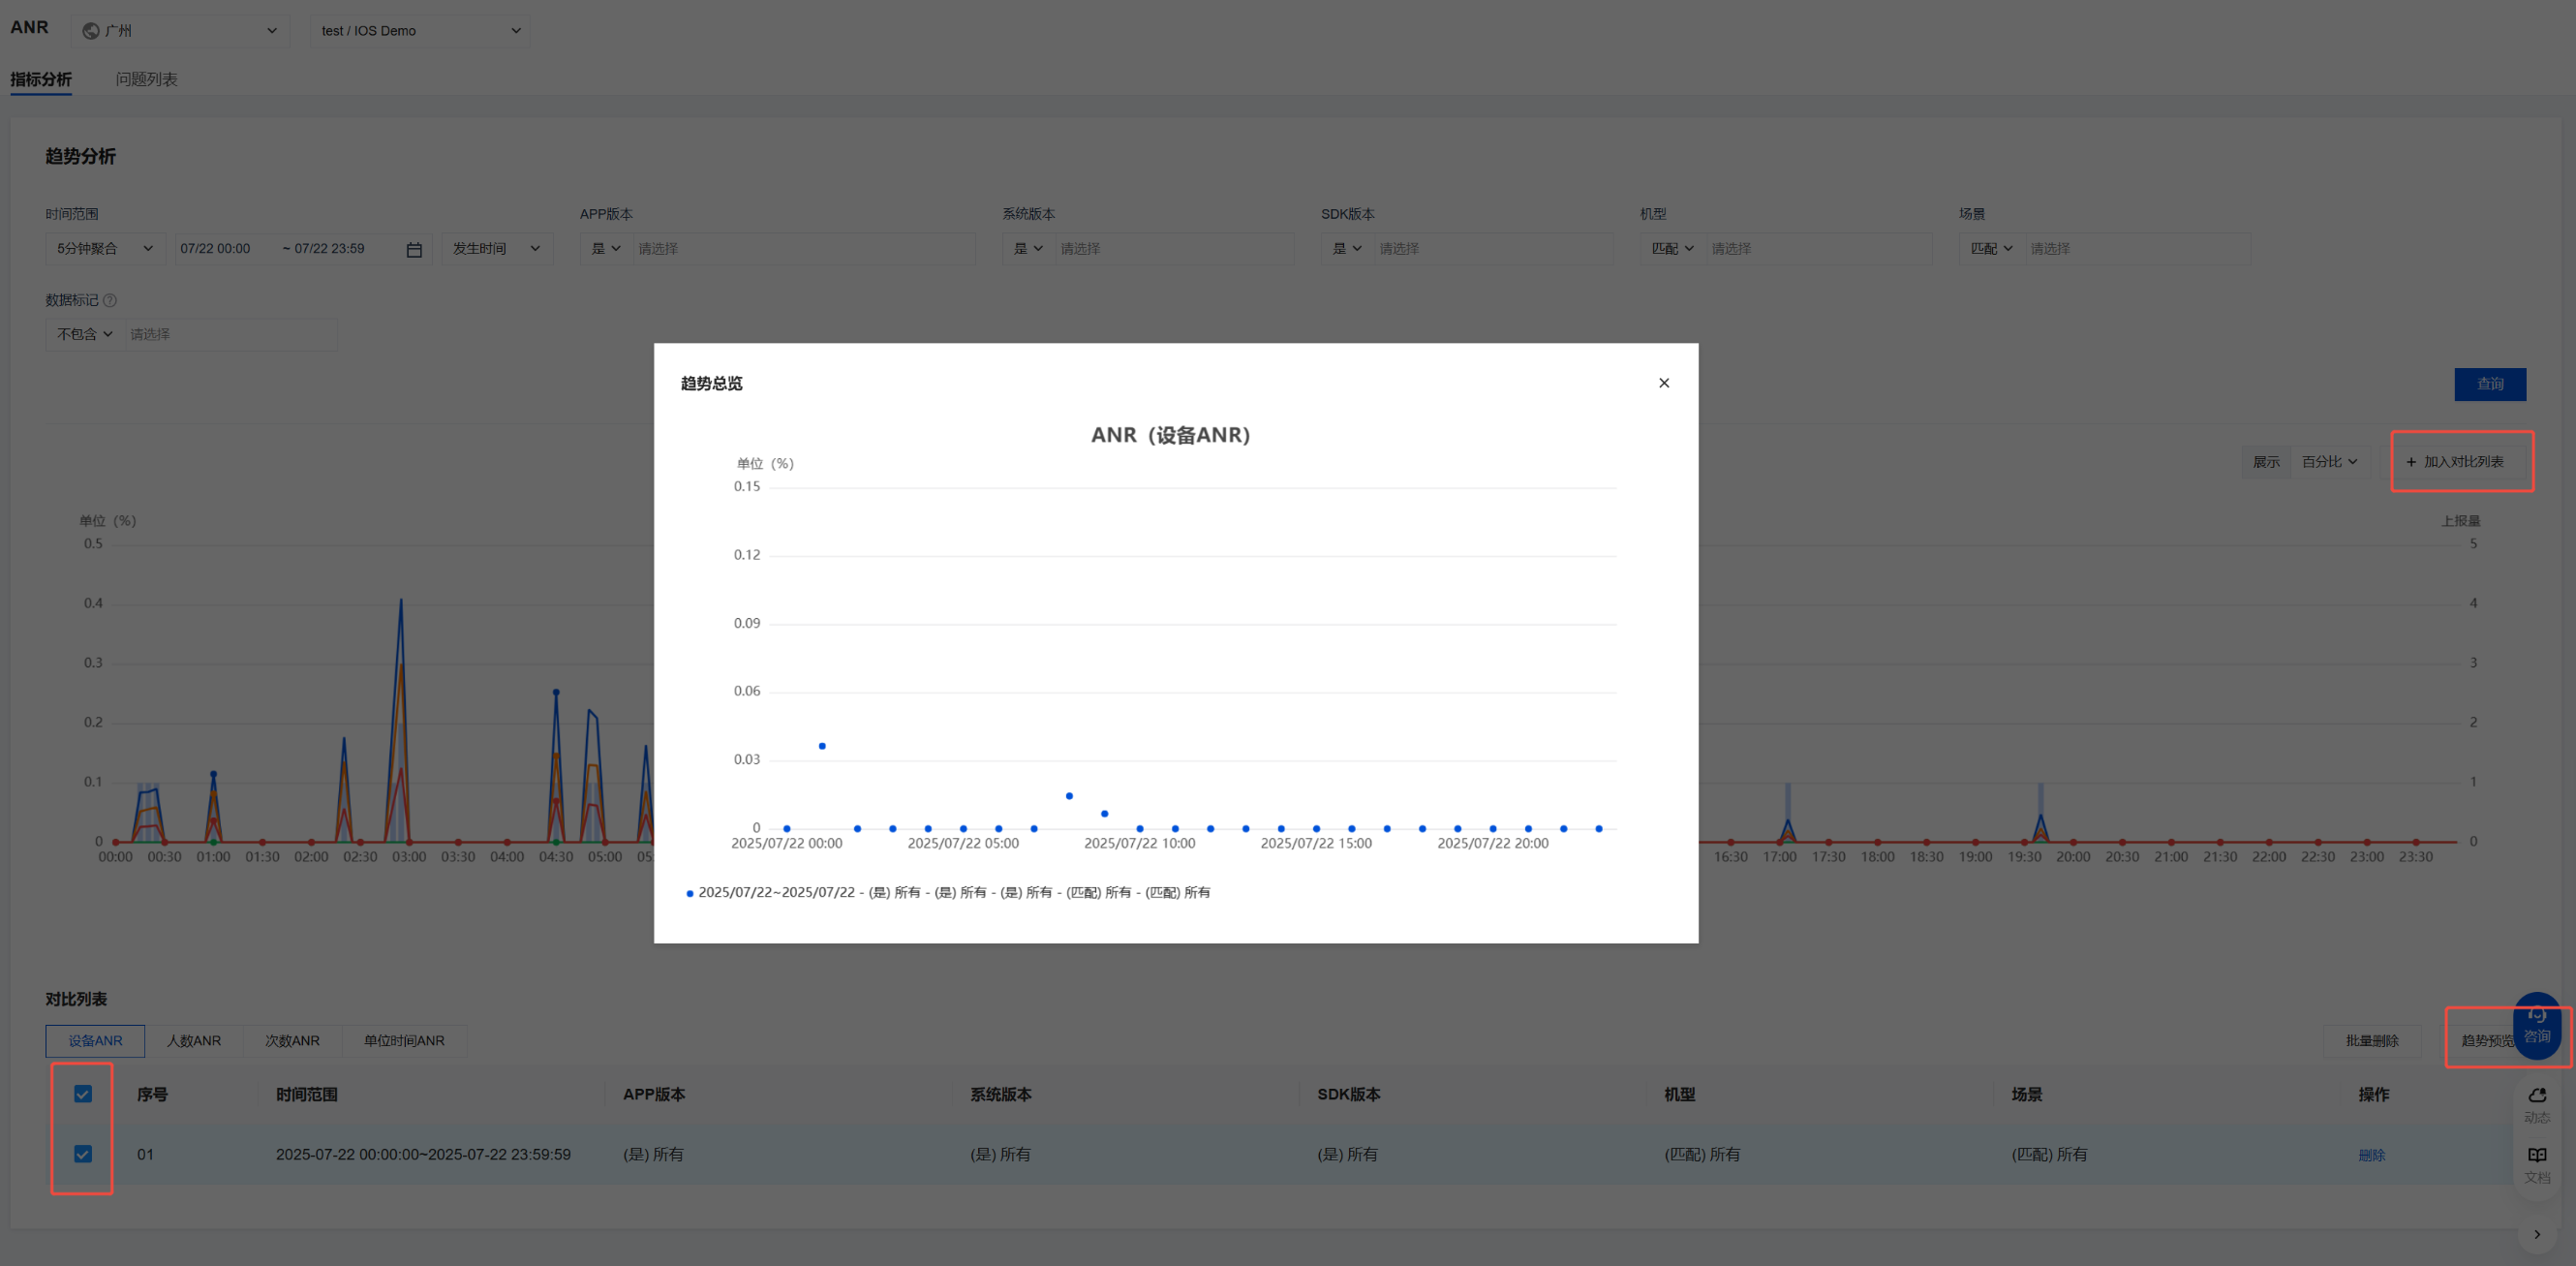Click the globe icon beside 广州

(x=91, y=31)
